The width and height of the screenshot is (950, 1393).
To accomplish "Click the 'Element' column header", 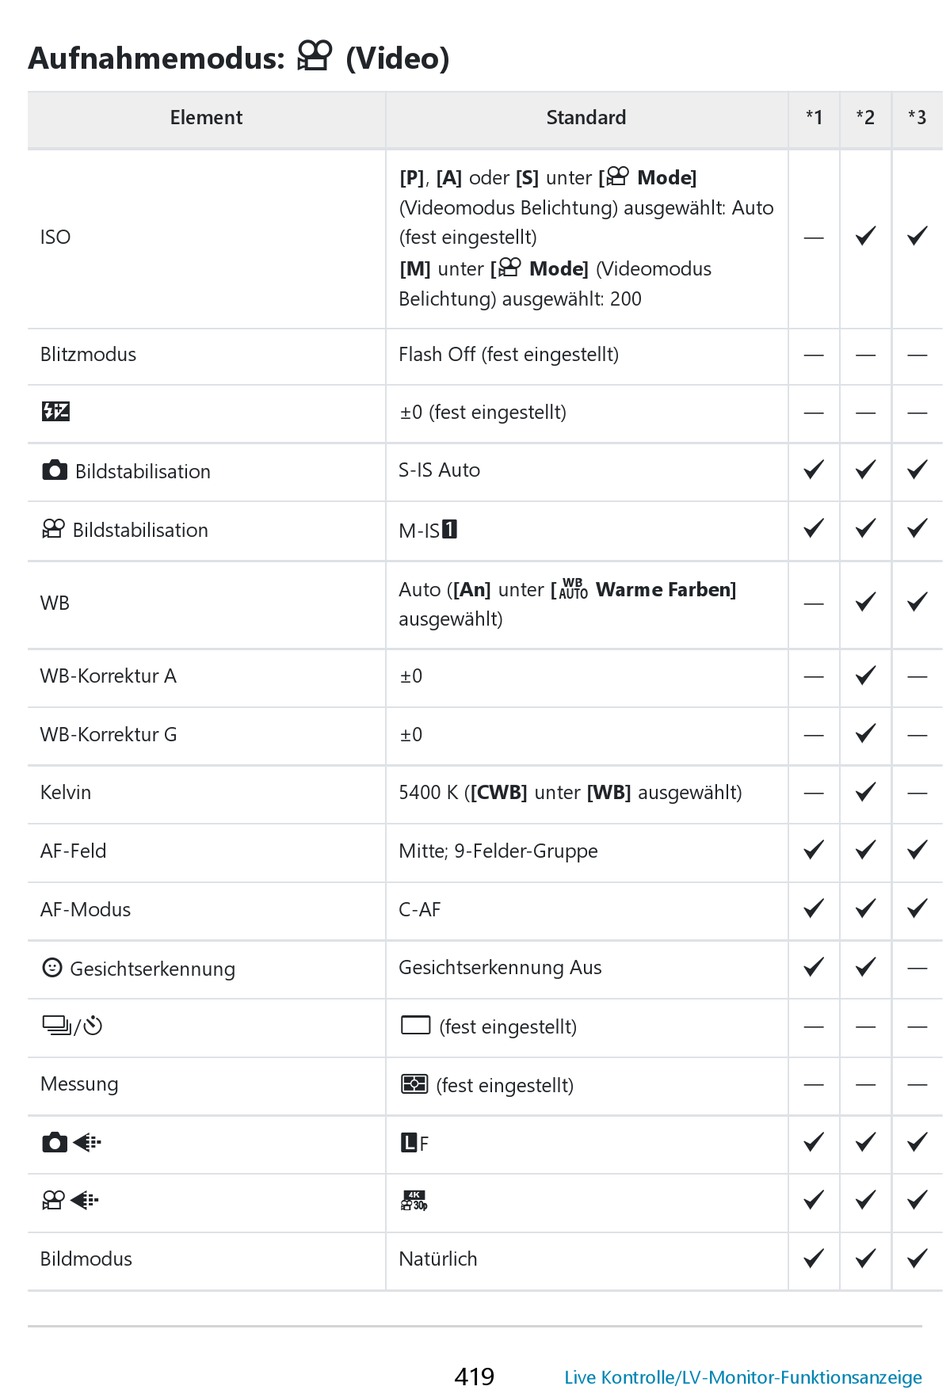I will [x=206, y=118].
